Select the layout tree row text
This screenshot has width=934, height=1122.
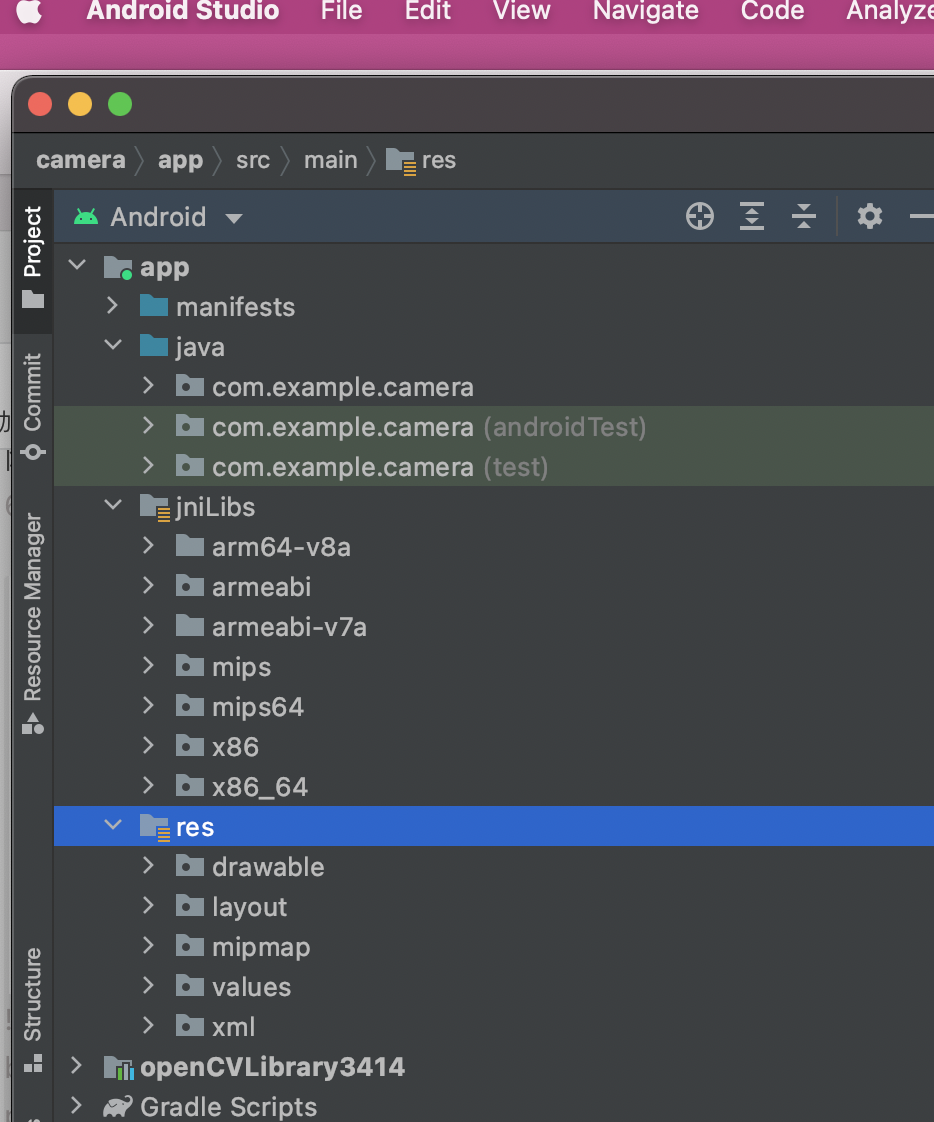(250, 907)
